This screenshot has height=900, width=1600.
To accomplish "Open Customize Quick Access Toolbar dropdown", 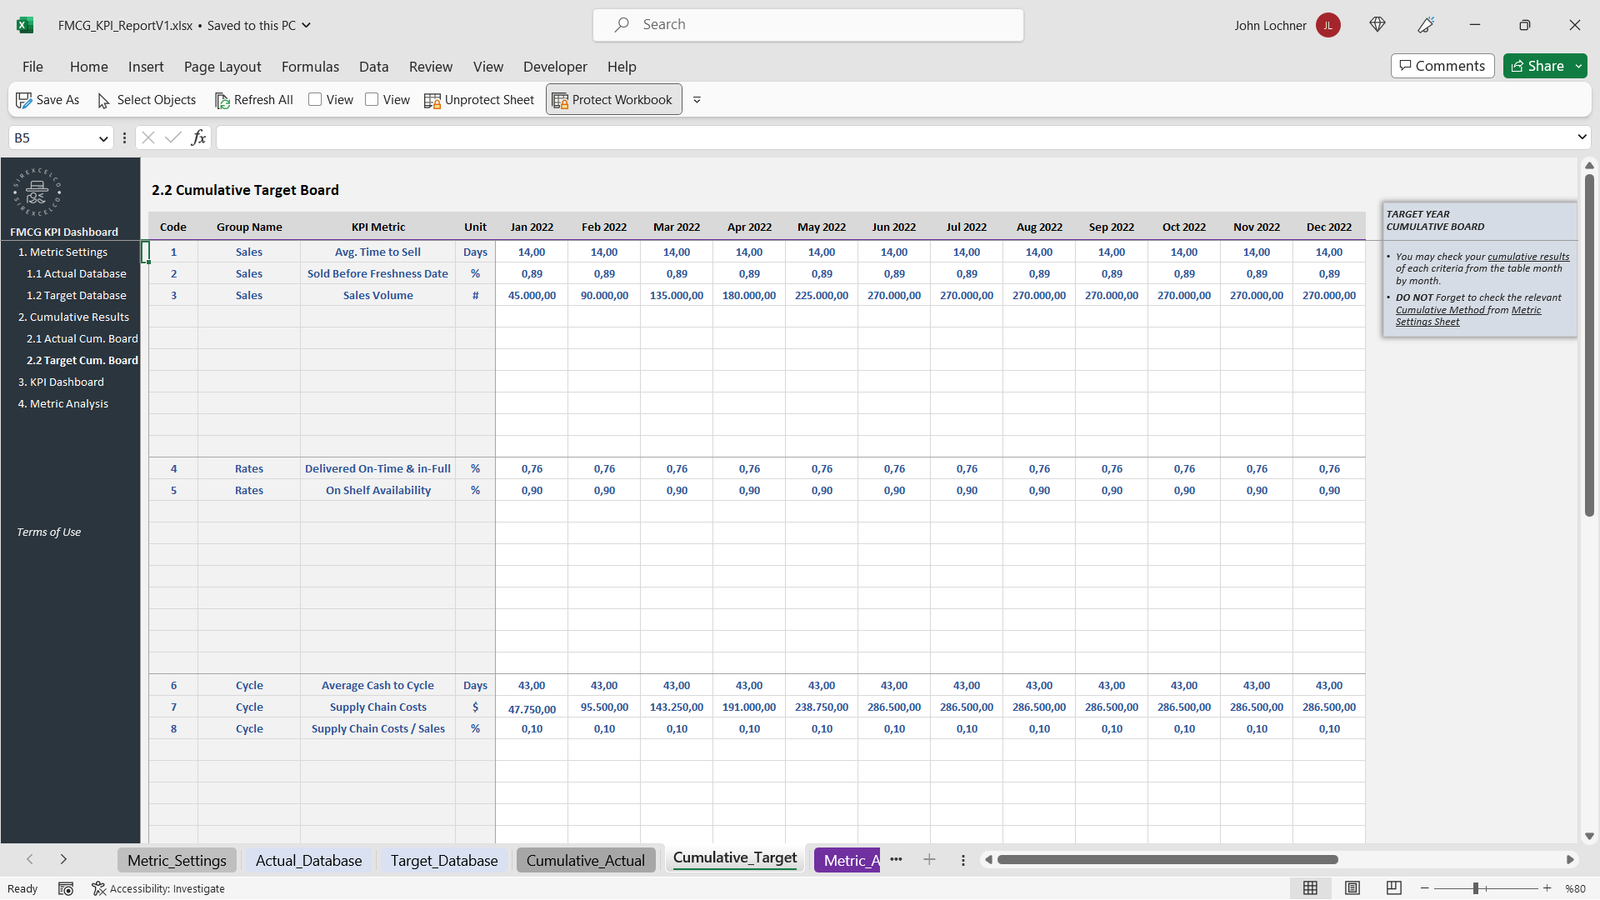I will pyautogui.click(x=697, y=100).
